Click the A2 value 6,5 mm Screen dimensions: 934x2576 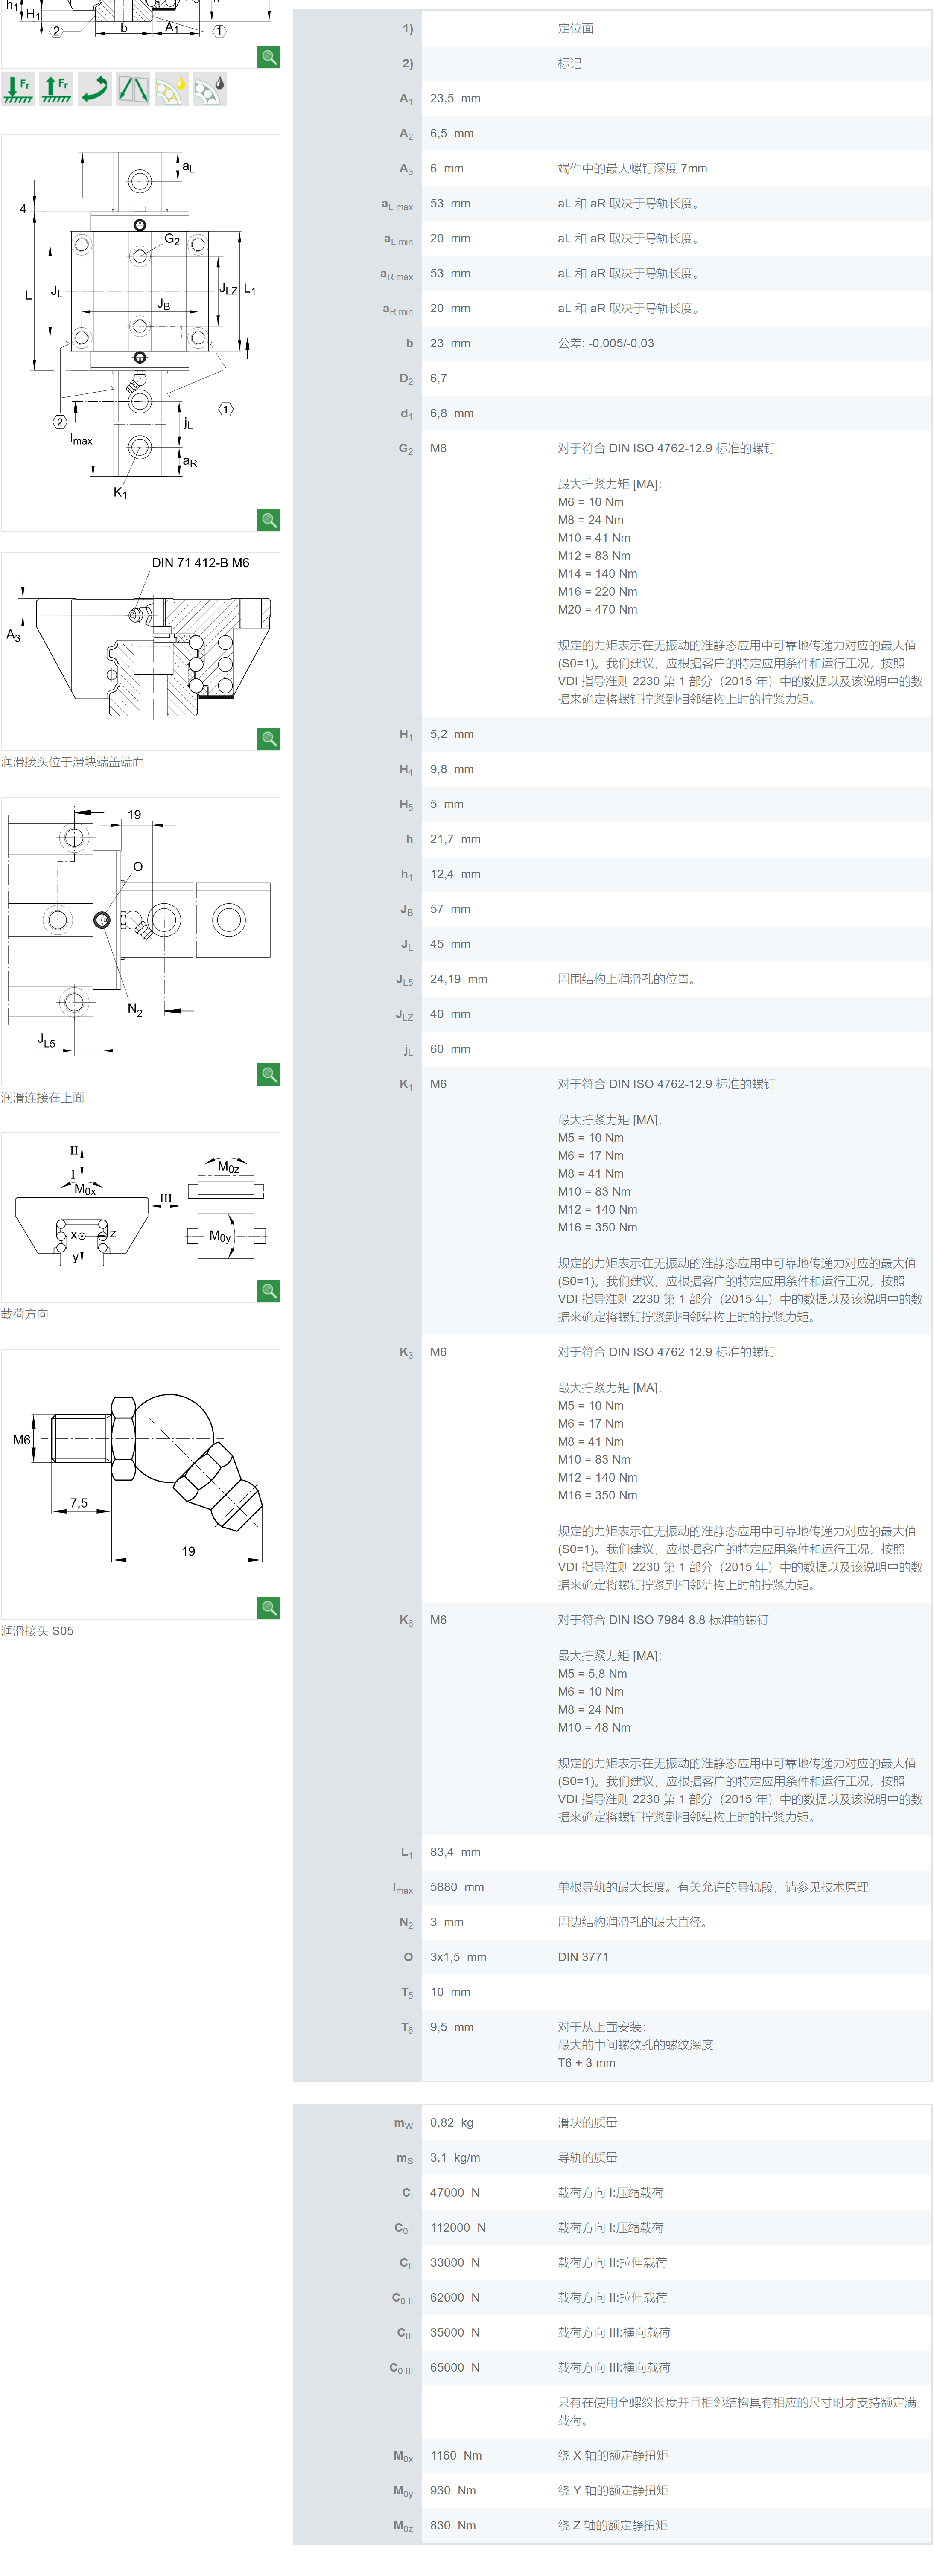(452, 134)
